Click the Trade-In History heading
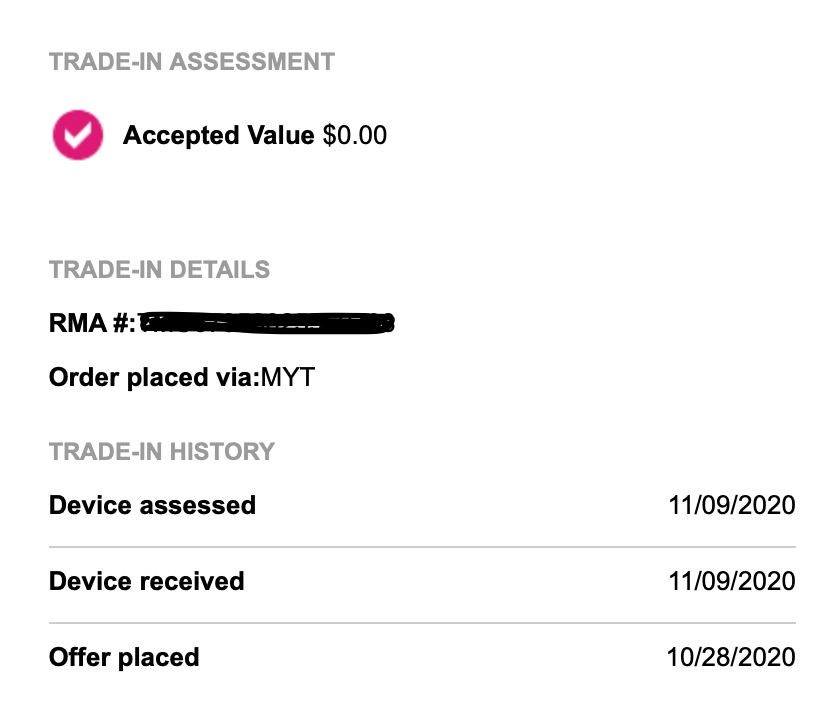 (x=161, y=452)
